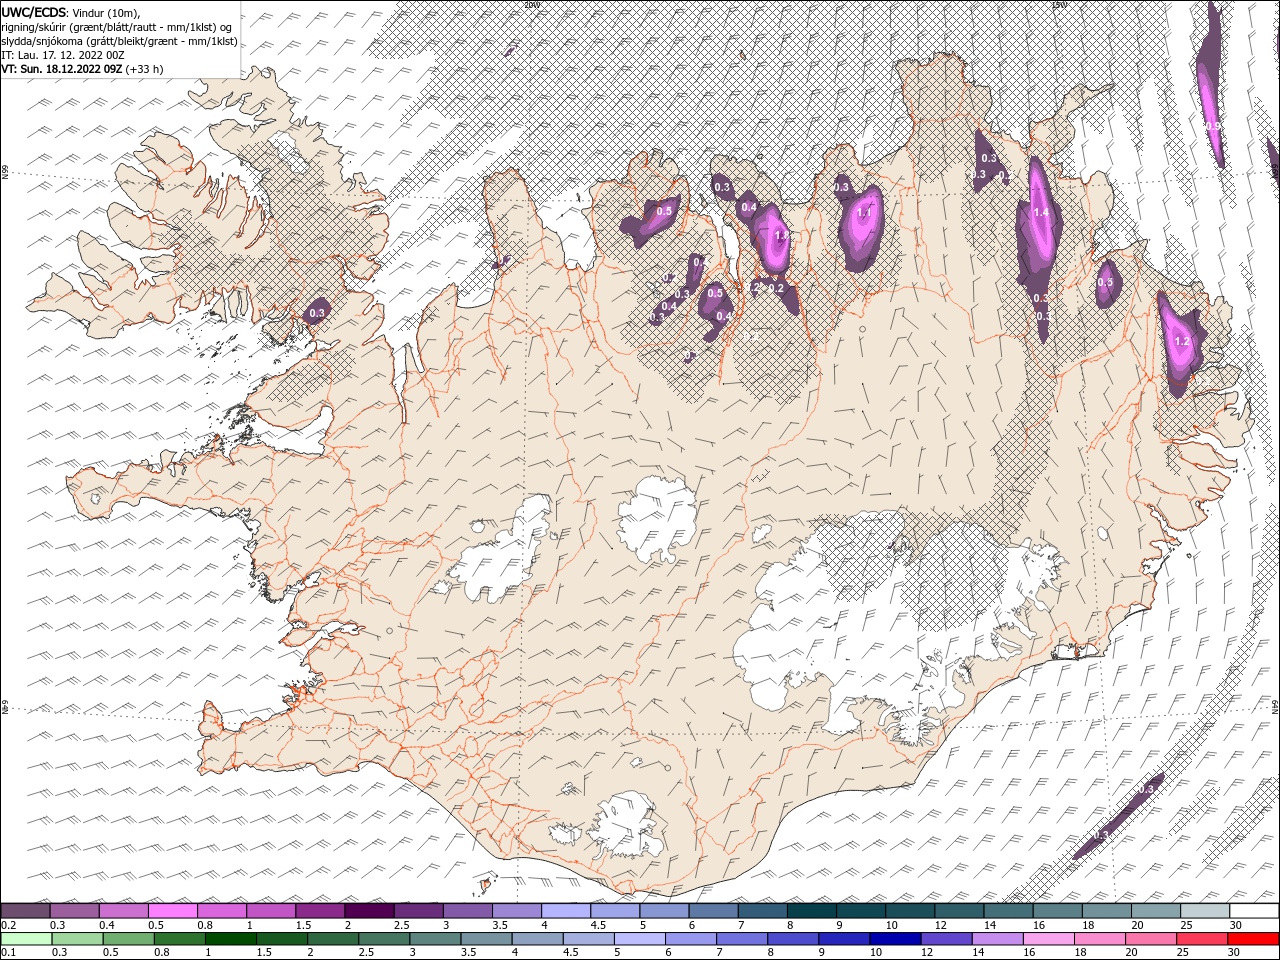Select the bright pink swatch labeled 0.5

[x=172, y=911]
